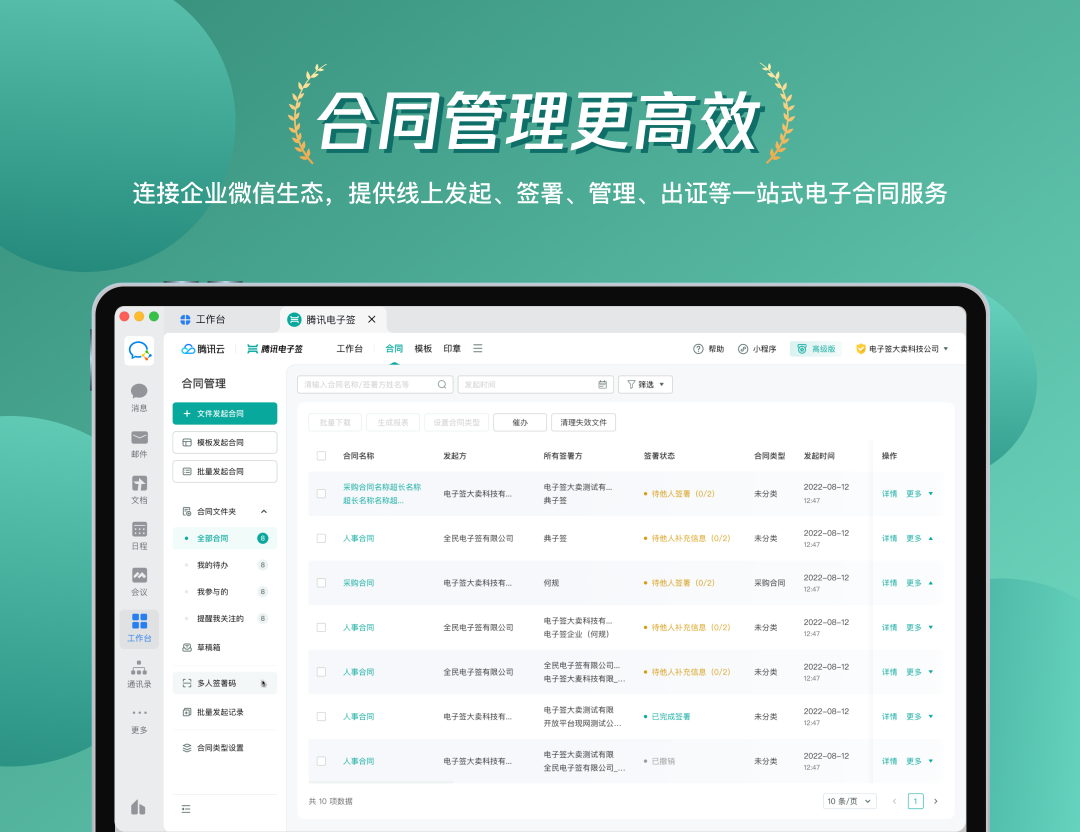Image resolution: width=1080 pixels, height=832 pixels.
Task: Check the 采购合同 row with signer 何规
Action: click(x=321, y=583)
